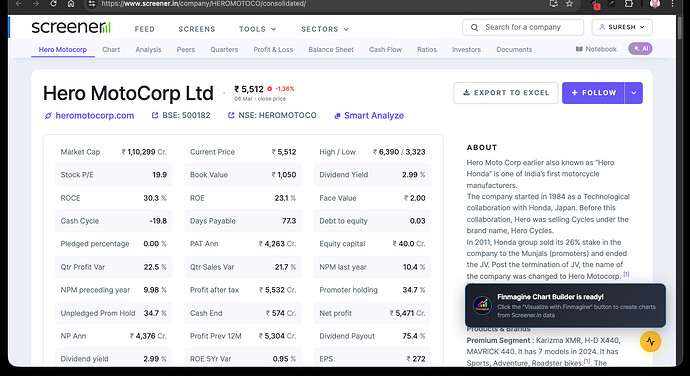Screen dimensions: 690x376
Task: Click the browser profile avatar
Action: tap(655, 4)
